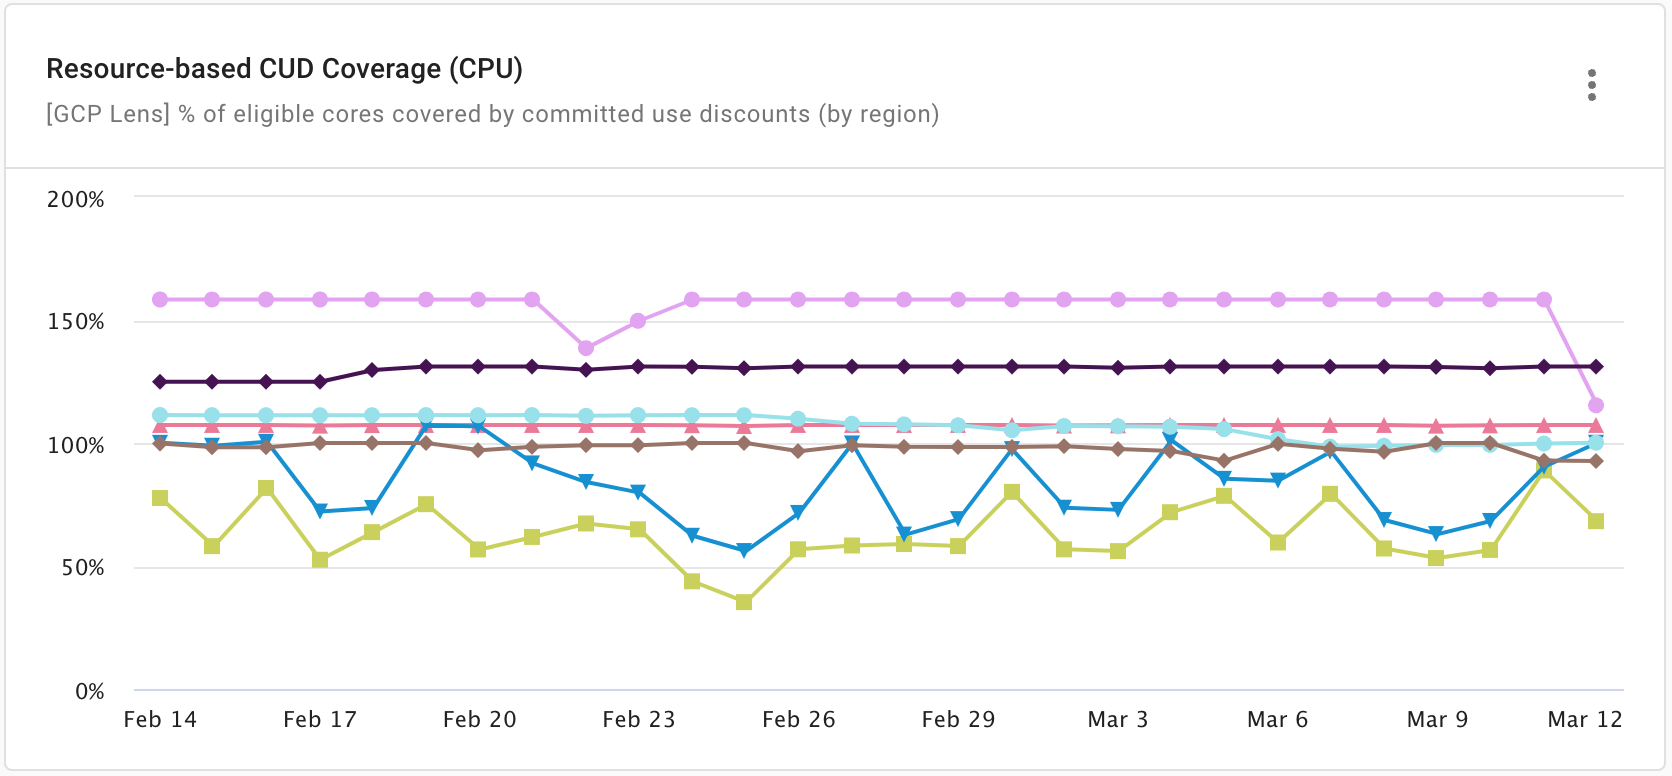Open the Feb 20 axis label options

click(478, 719)
